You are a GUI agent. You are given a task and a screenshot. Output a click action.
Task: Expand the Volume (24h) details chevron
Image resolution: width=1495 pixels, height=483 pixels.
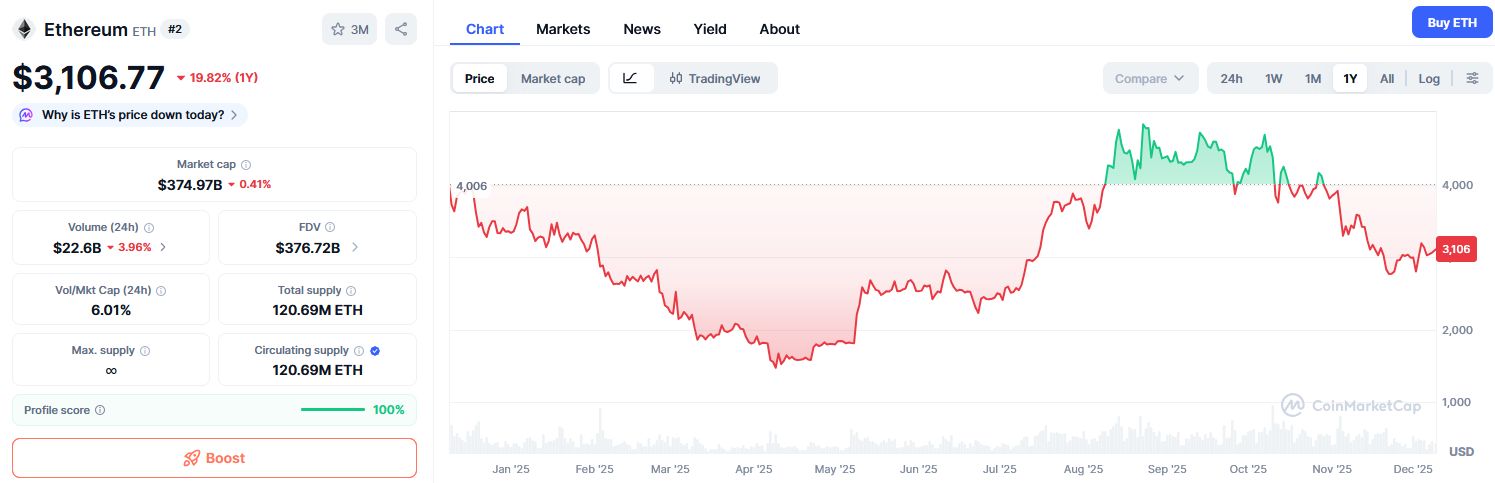point(163,247)
